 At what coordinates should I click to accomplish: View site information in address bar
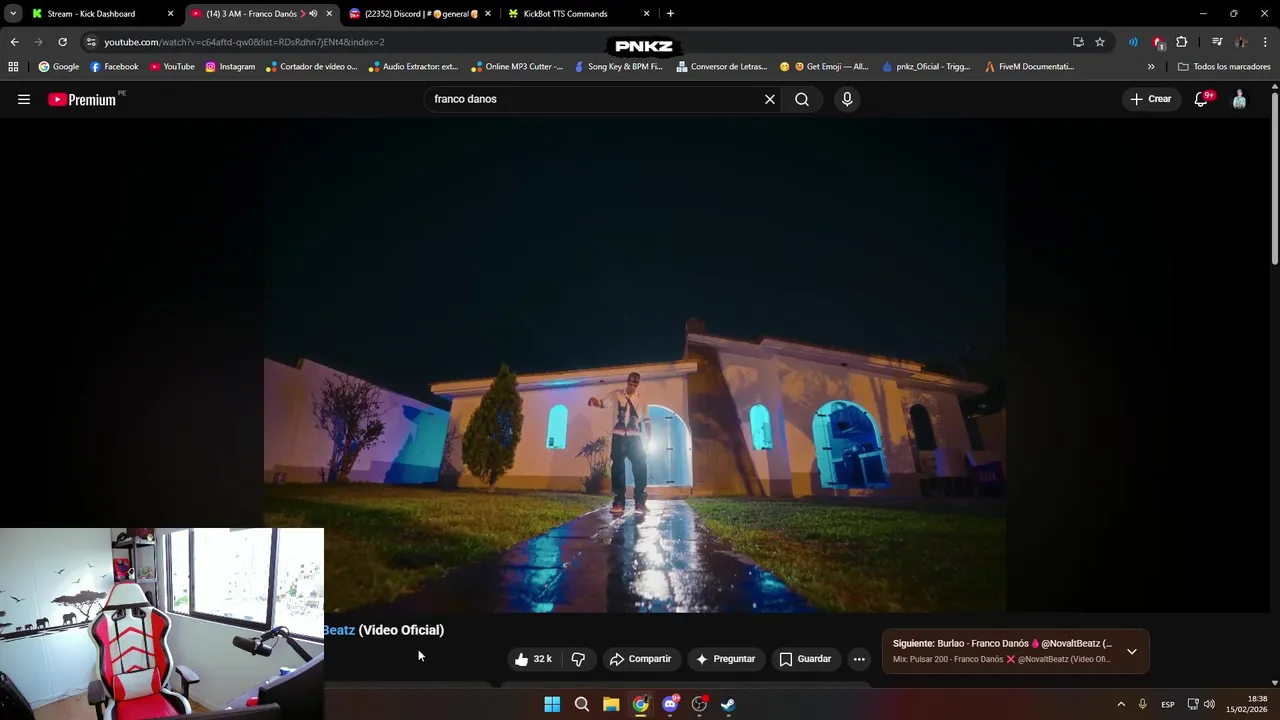pos(91,42)
